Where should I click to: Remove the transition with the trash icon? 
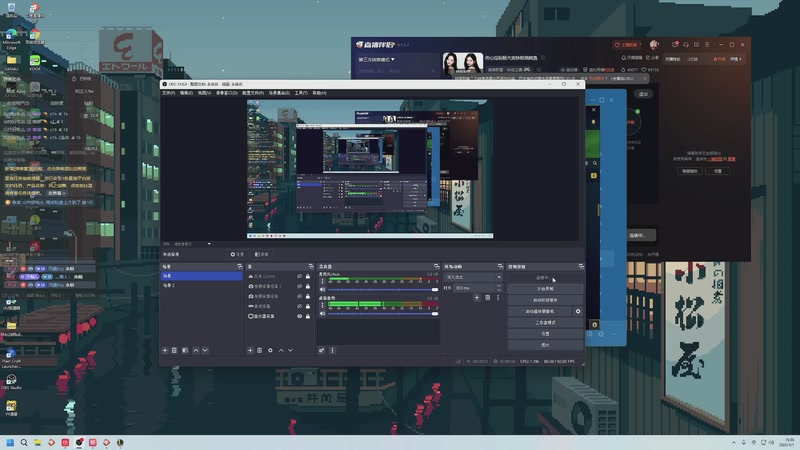(x=487, y=297)
